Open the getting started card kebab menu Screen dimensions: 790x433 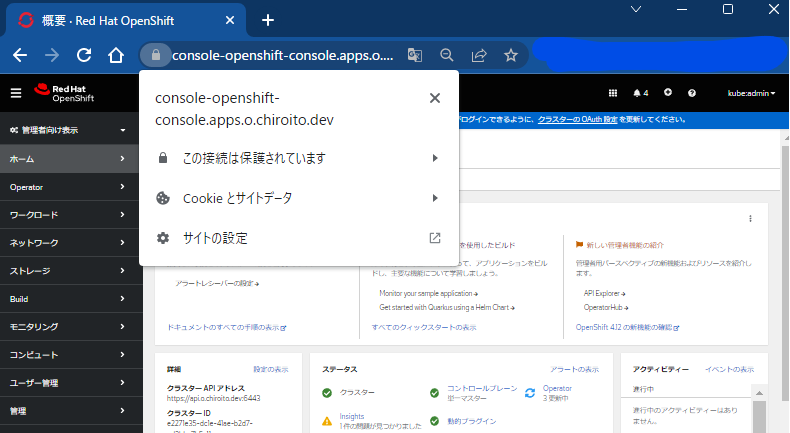[x=750, y=218]
